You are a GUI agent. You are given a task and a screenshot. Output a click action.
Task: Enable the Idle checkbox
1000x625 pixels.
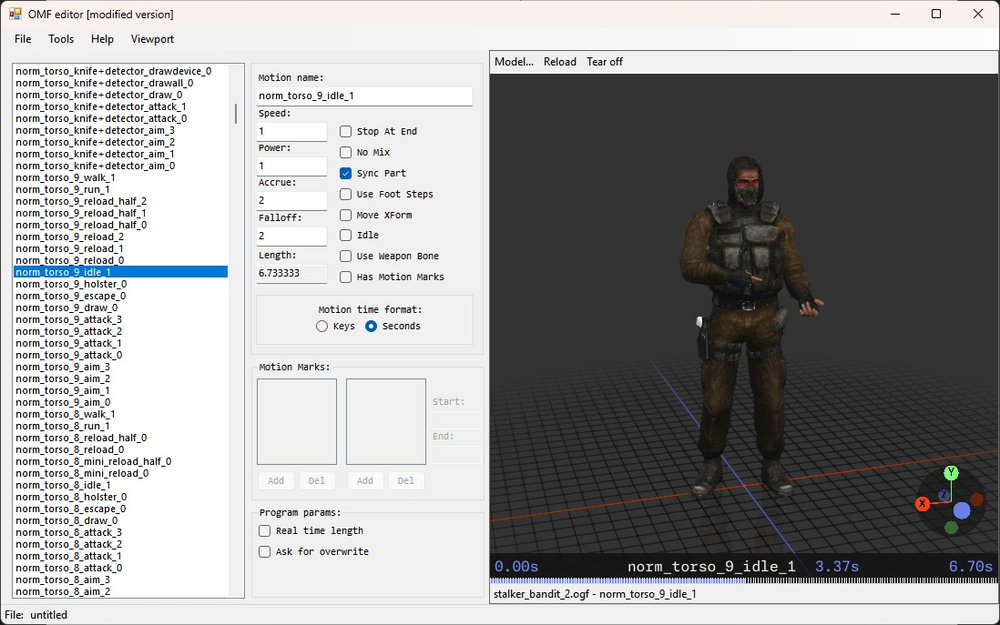346,235
